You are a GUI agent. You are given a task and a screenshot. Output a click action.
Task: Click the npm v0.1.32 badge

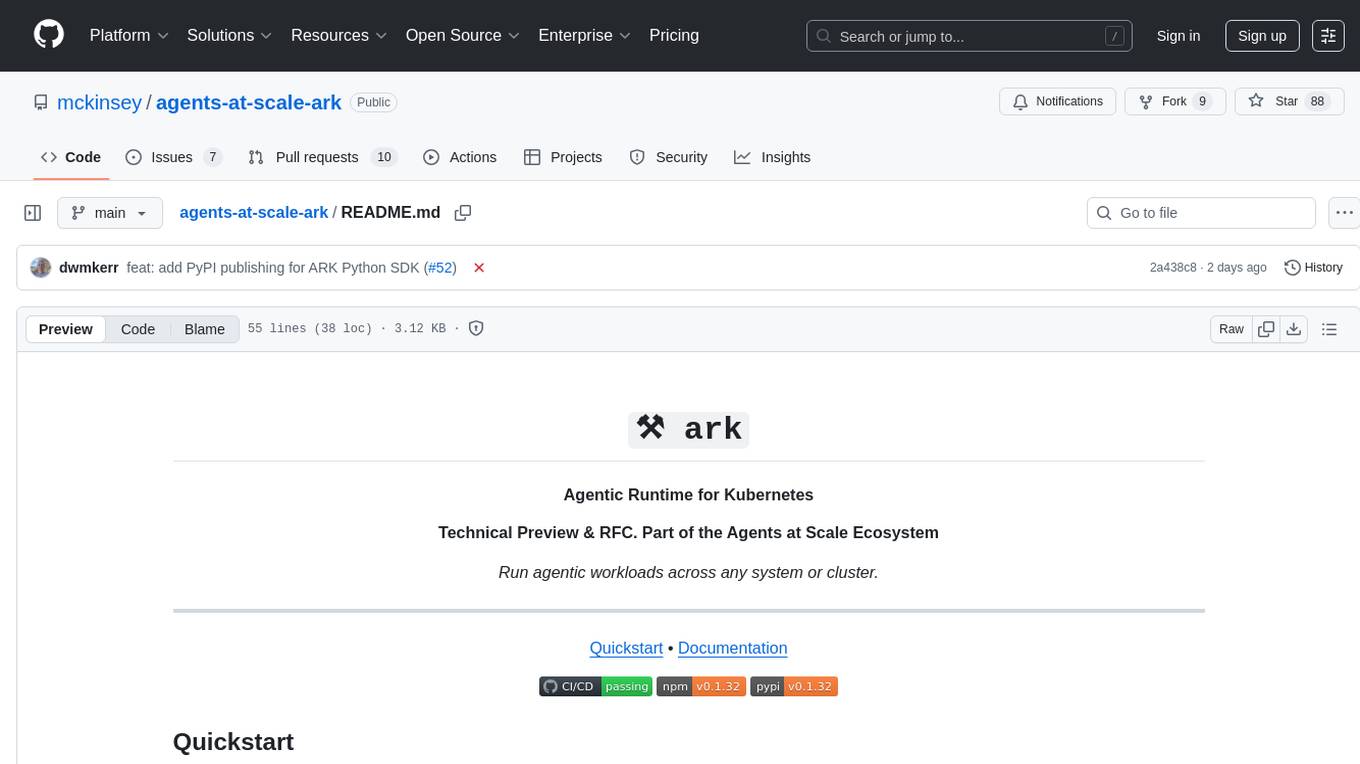point(701,686)
